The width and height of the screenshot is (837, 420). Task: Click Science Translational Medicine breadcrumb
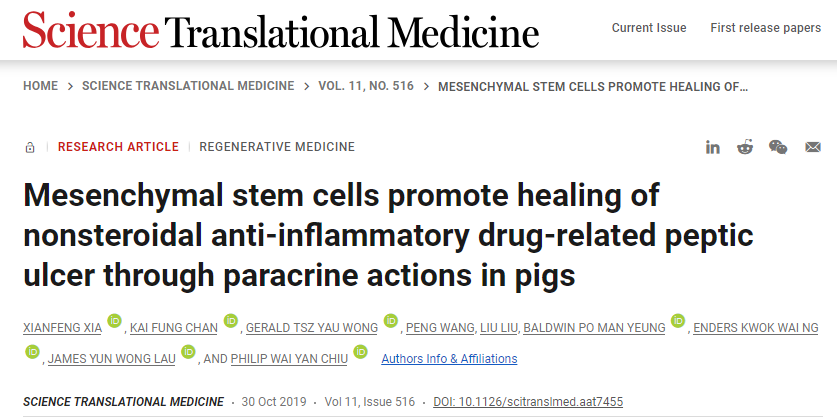(x=188, y=86)
